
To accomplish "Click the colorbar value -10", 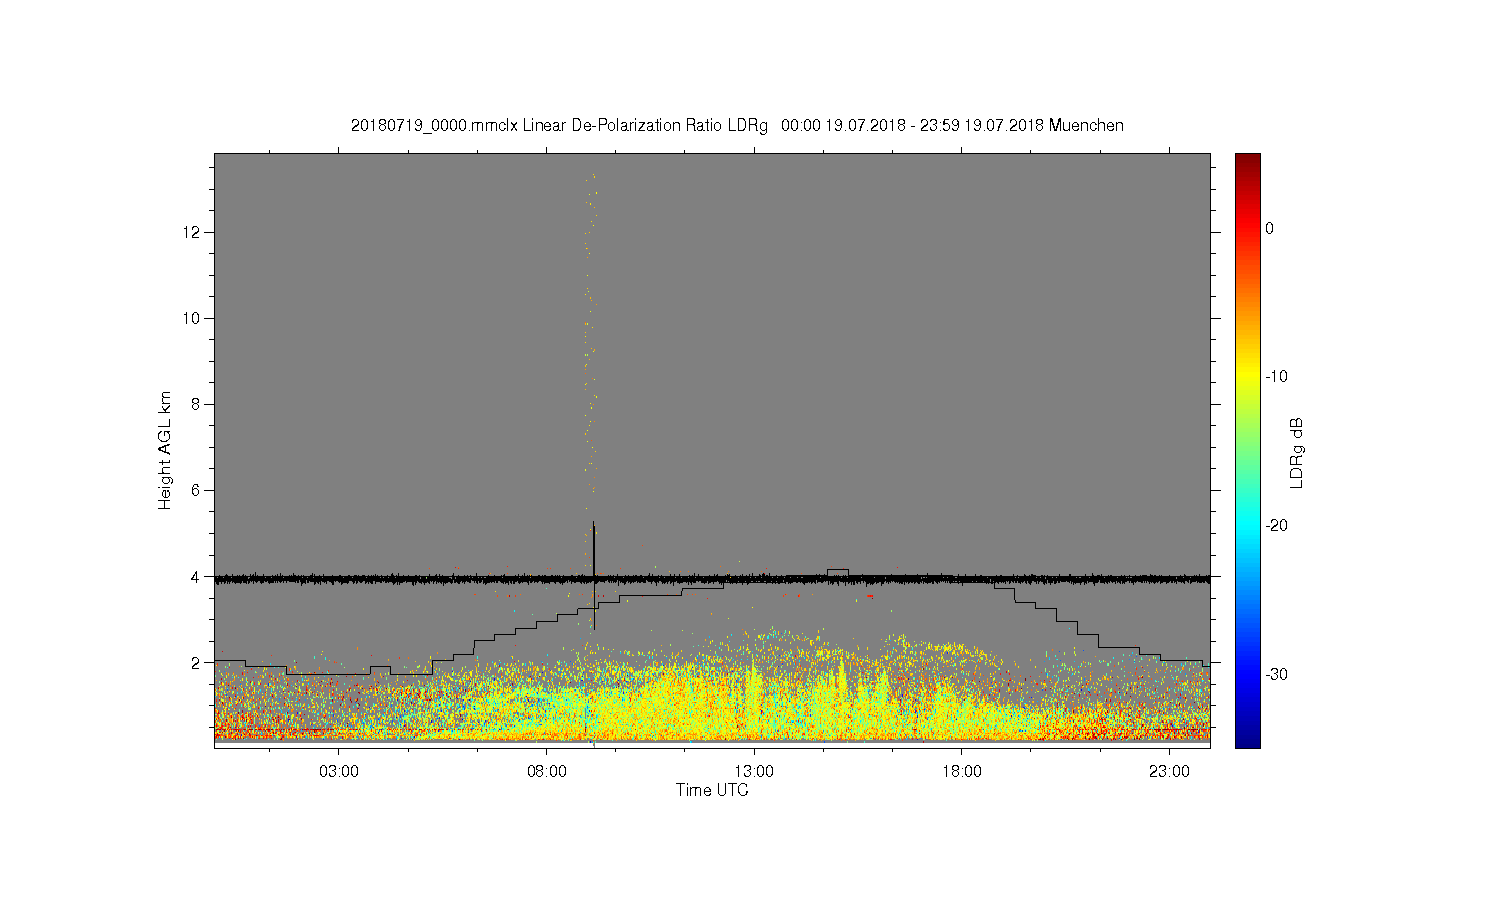I will coord(1276,377).
